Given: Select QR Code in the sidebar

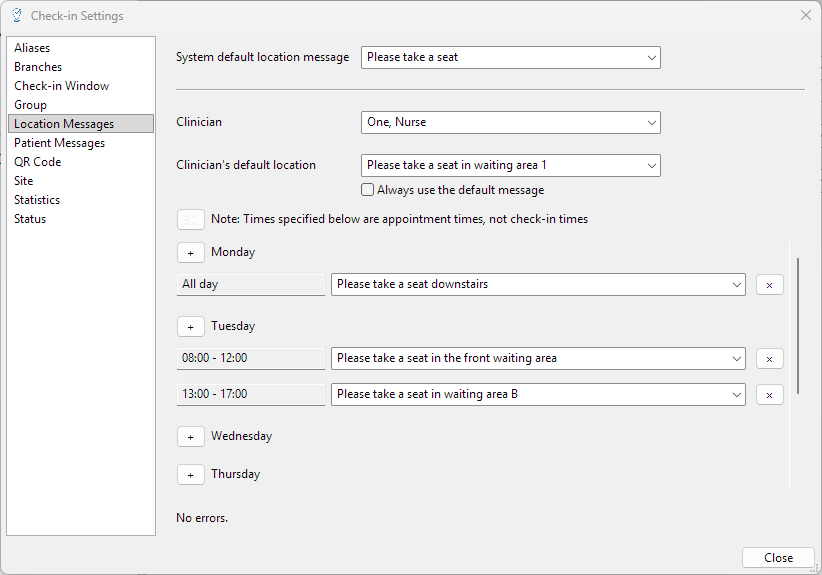Looking at the screenshot, I should 38,162.
